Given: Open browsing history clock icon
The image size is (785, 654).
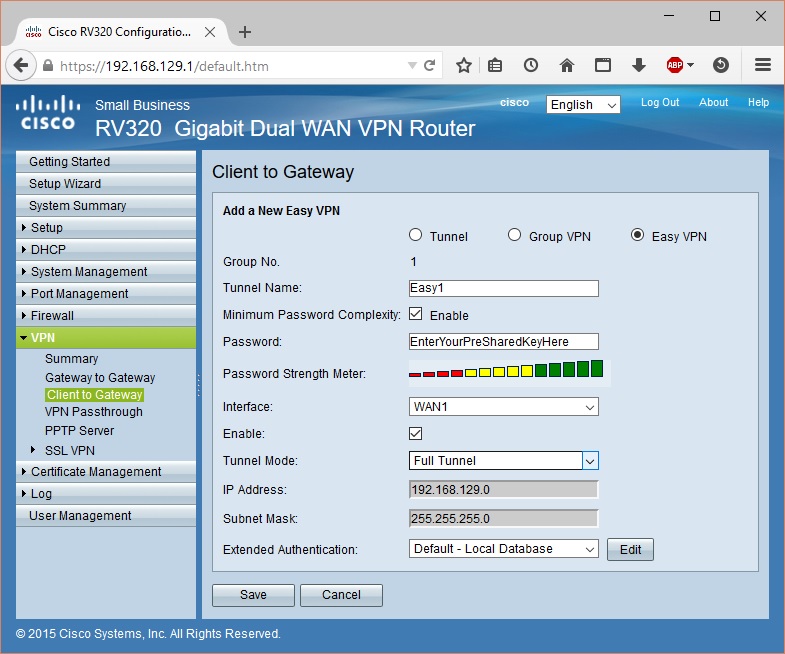Looking at the screenshot, I should 531,65.
